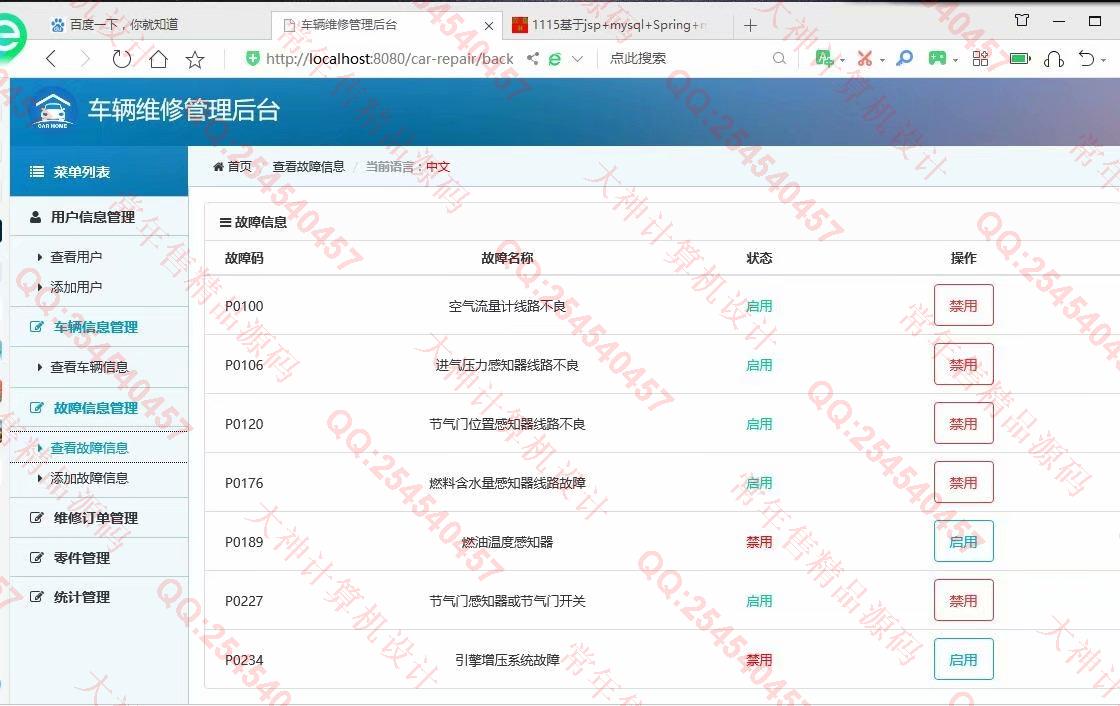Open the scissors screenshot tool
The width and height of the screenshot is (1120, 706).
(x=865, y=59)
